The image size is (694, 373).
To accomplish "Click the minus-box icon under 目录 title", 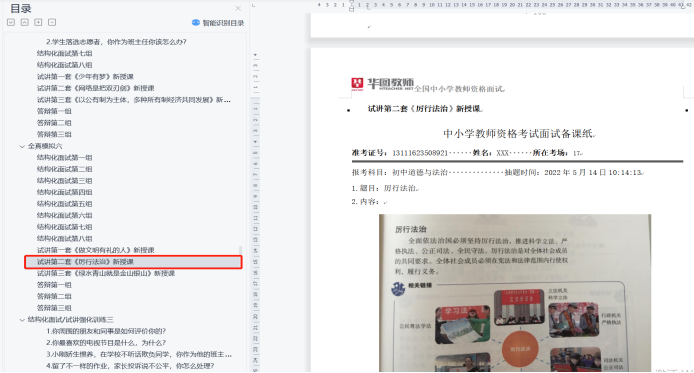I will [x=52, y=22].
